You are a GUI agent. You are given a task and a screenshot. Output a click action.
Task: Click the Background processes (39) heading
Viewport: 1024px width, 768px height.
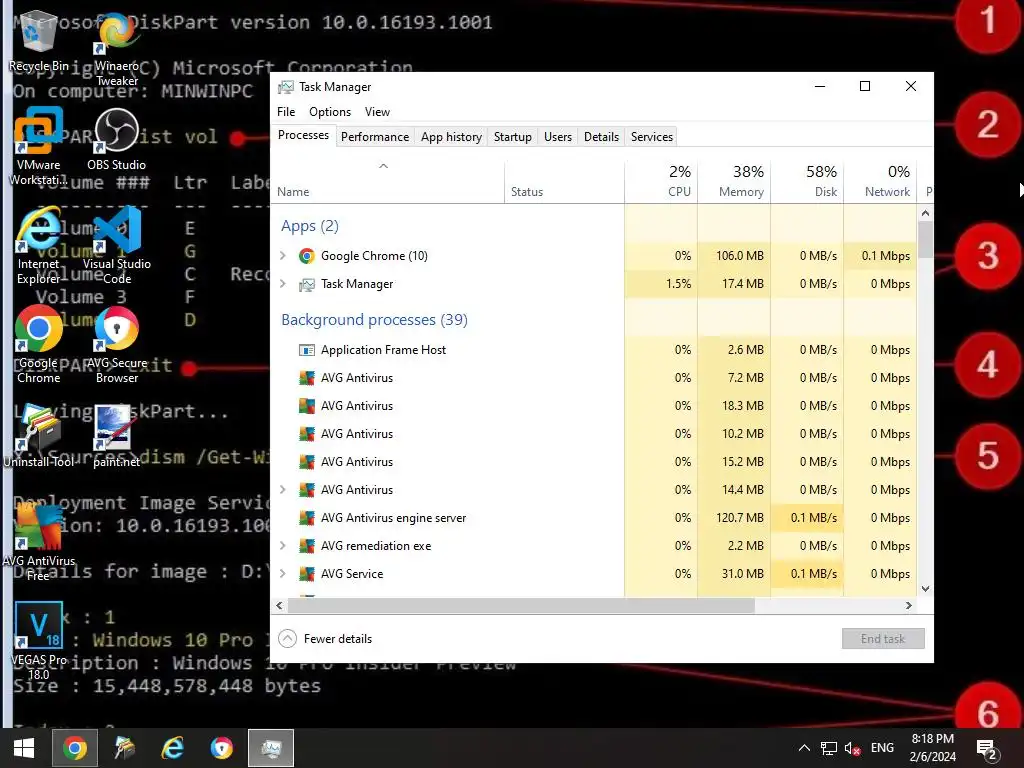374,320
